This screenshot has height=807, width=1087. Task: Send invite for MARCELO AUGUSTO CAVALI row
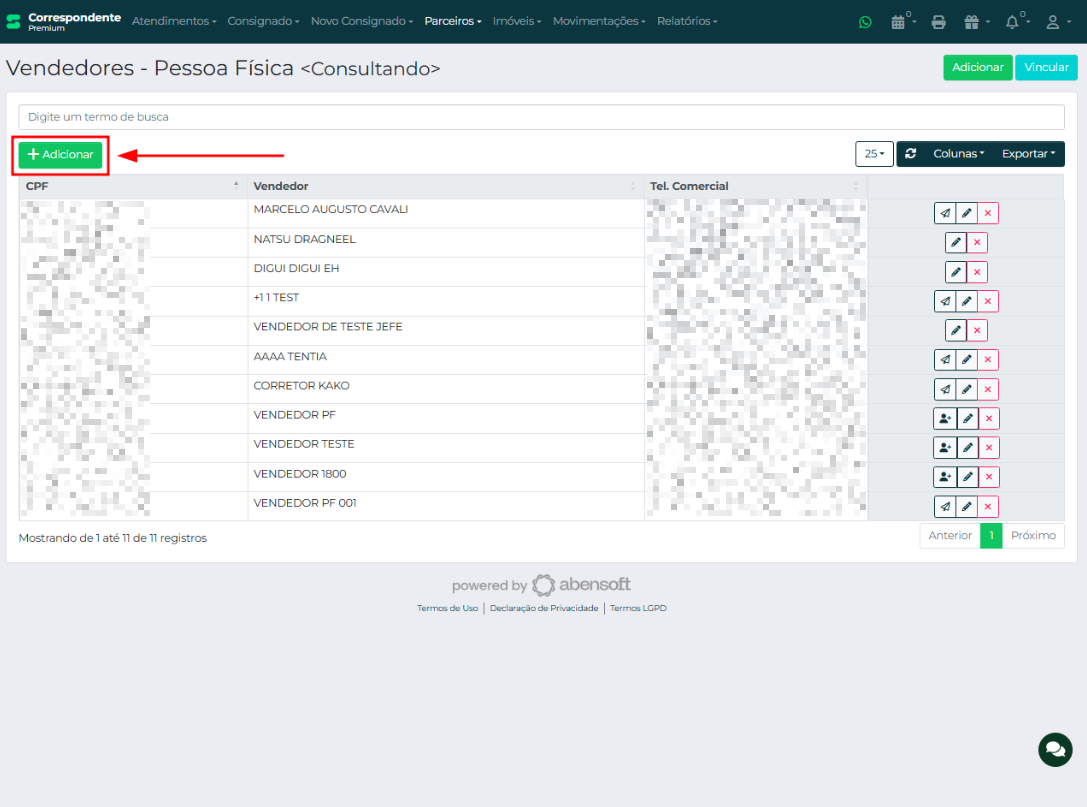945,214
